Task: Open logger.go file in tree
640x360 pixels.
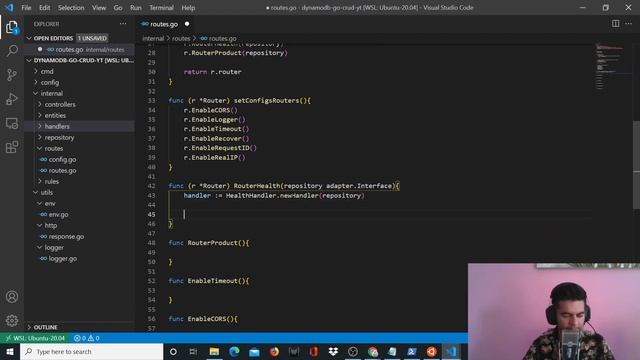Action: pos(62,259)
